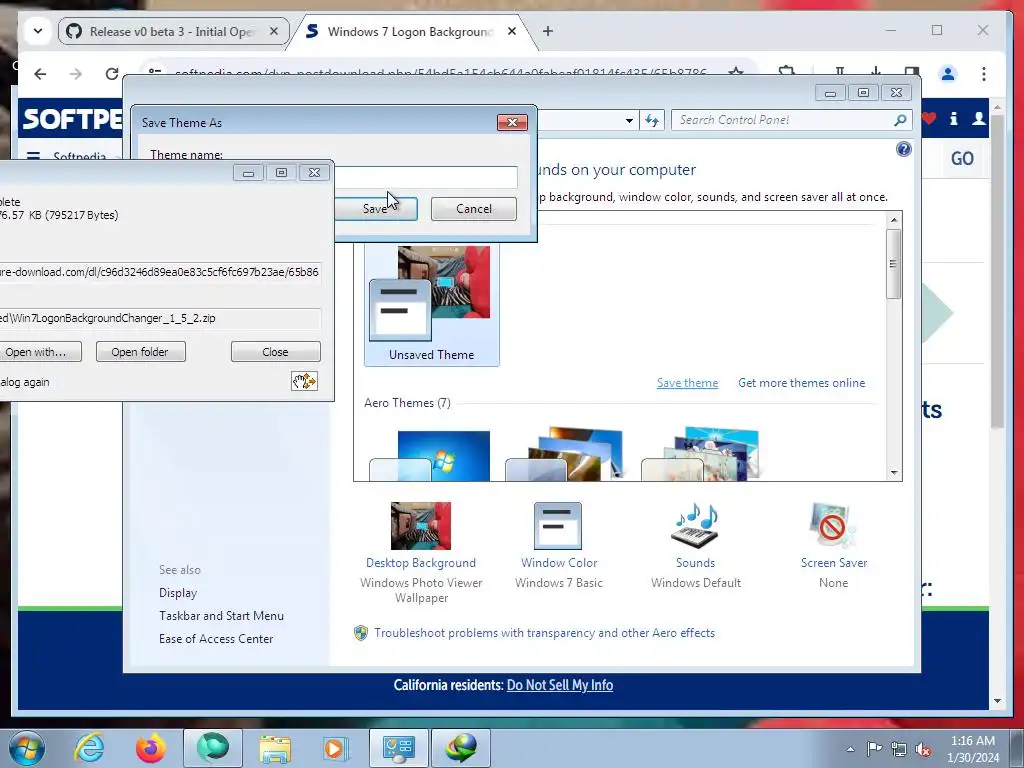Click Open with... in download dialog
The height and width of the screenshot is (768, 1024).
pos(39,352)
